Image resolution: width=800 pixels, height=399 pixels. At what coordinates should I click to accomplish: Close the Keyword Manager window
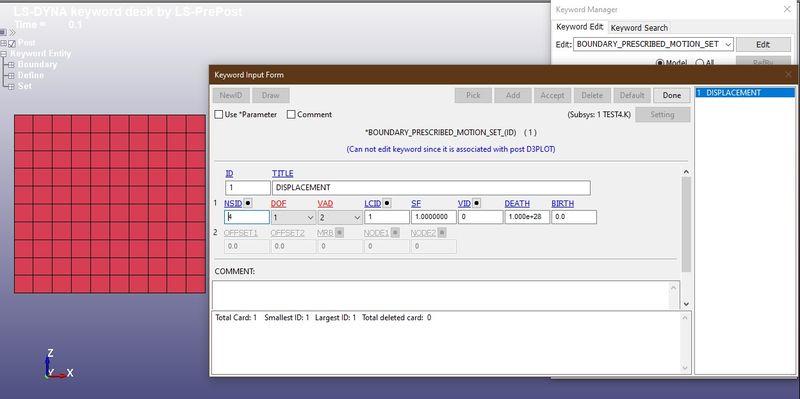tap(787, 9)
